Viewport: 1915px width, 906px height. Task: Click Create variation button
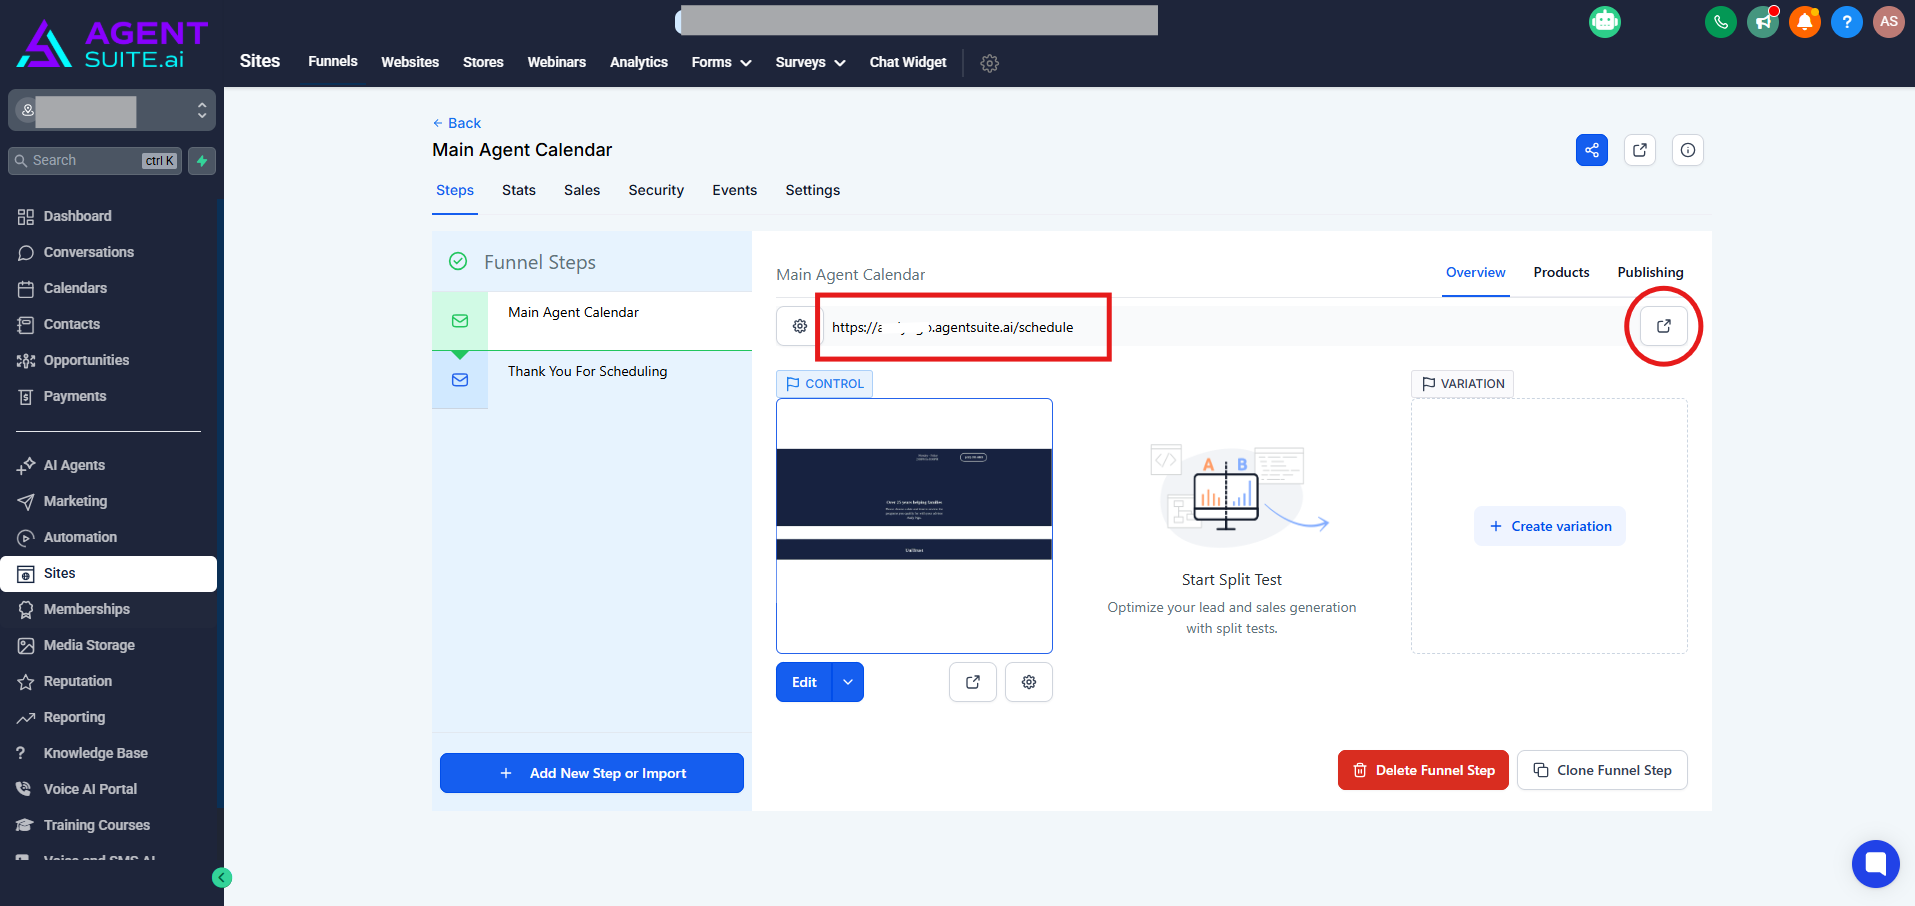[x=1550, y=526]
